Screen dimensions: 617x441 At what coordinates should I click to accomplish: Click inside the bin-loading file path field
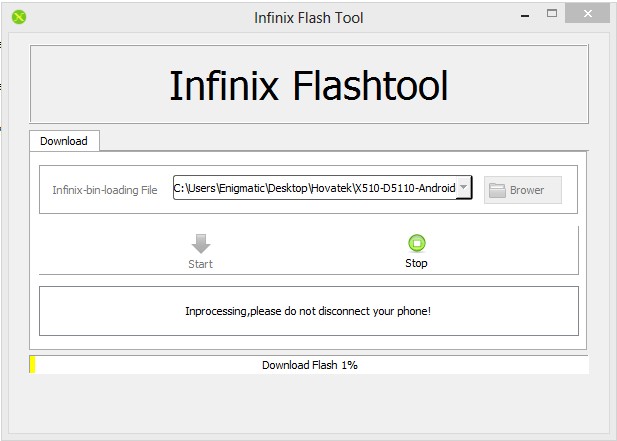314,188
